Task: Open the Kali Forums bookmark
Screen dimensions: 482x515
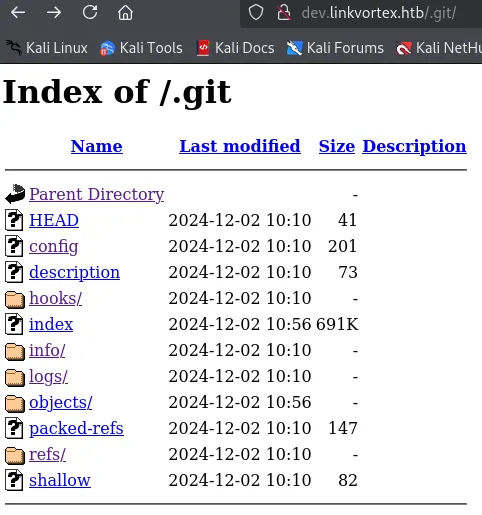Action: point(335,48)
